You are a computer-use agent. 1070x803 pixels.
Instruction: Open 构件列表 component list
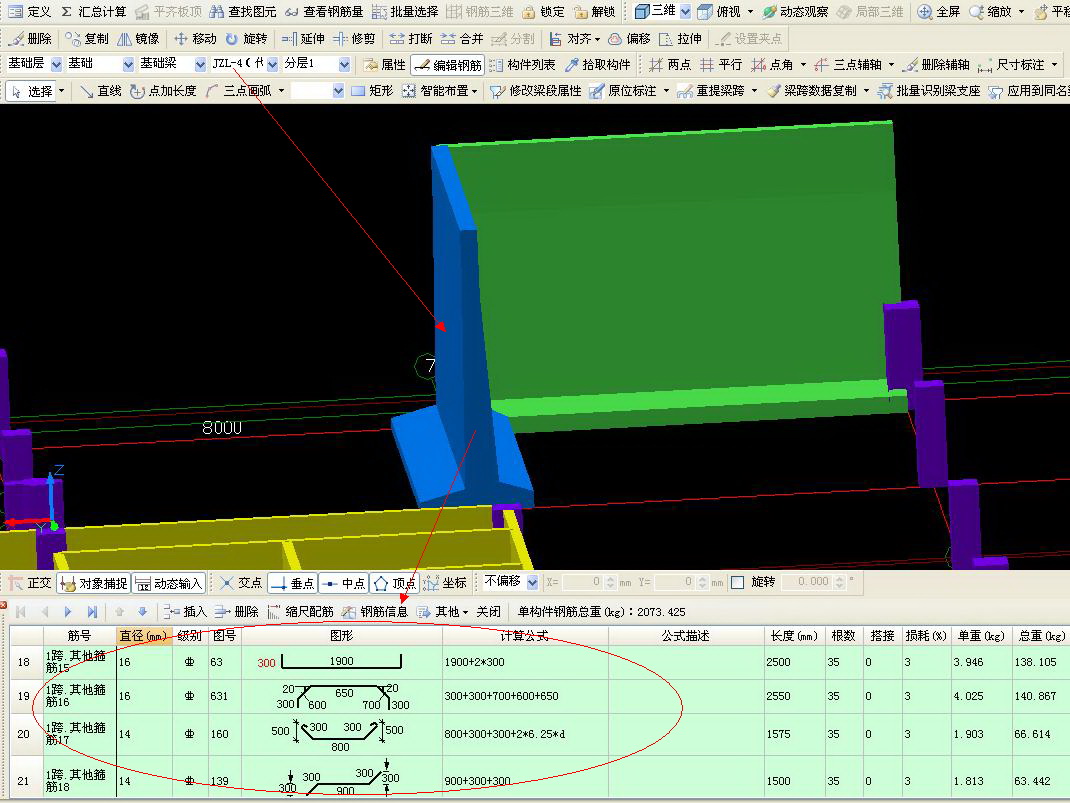523,65
